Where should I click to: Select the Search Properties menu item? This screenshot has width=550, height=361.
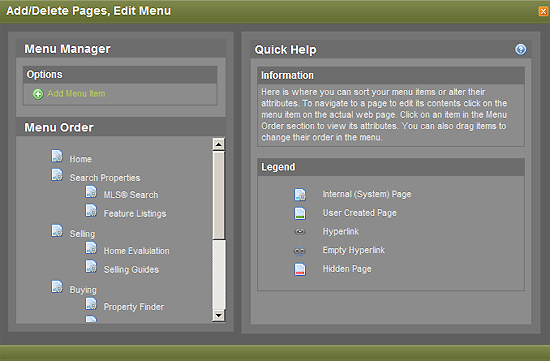tap(105, 178)
